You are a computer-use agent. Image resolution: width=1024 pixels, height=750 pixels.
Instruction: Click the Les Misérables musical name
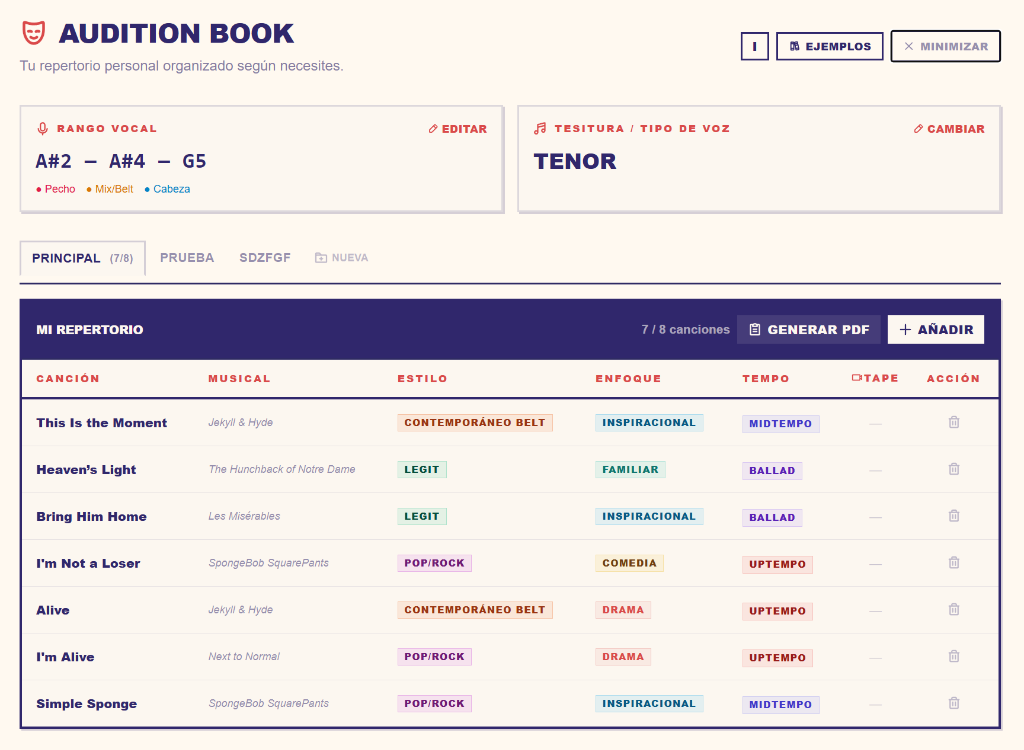click(x=244, y=516)
